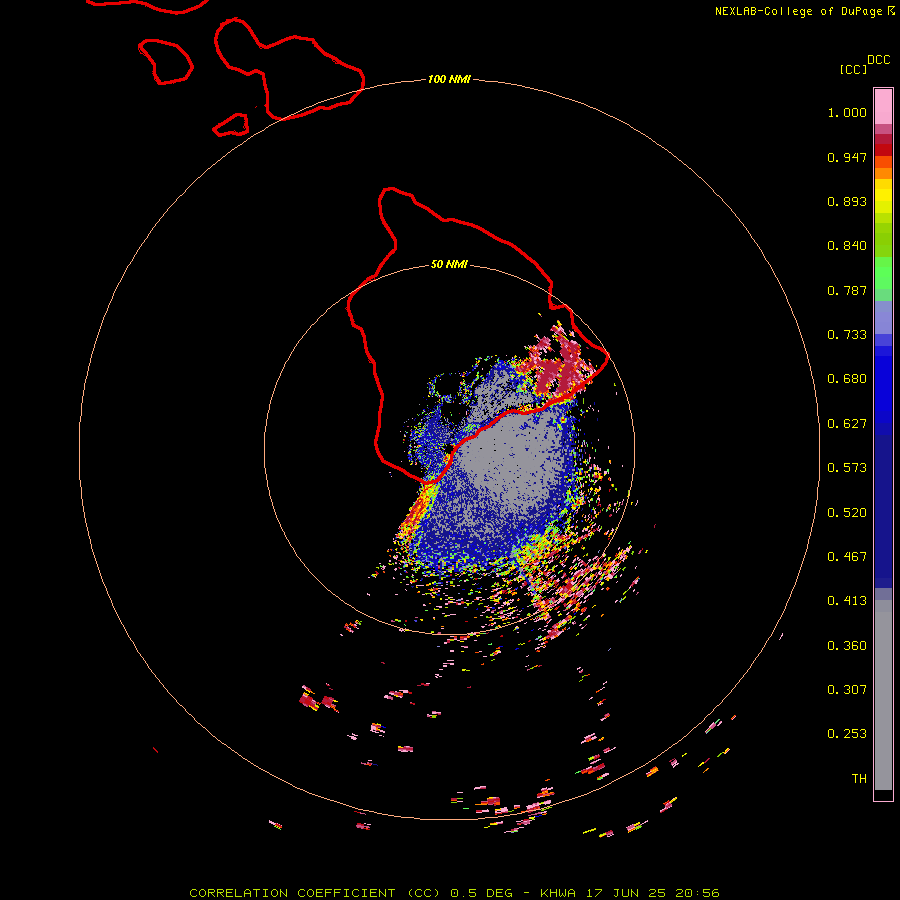Click the 0.893 scale value

(x=847, y=201)
